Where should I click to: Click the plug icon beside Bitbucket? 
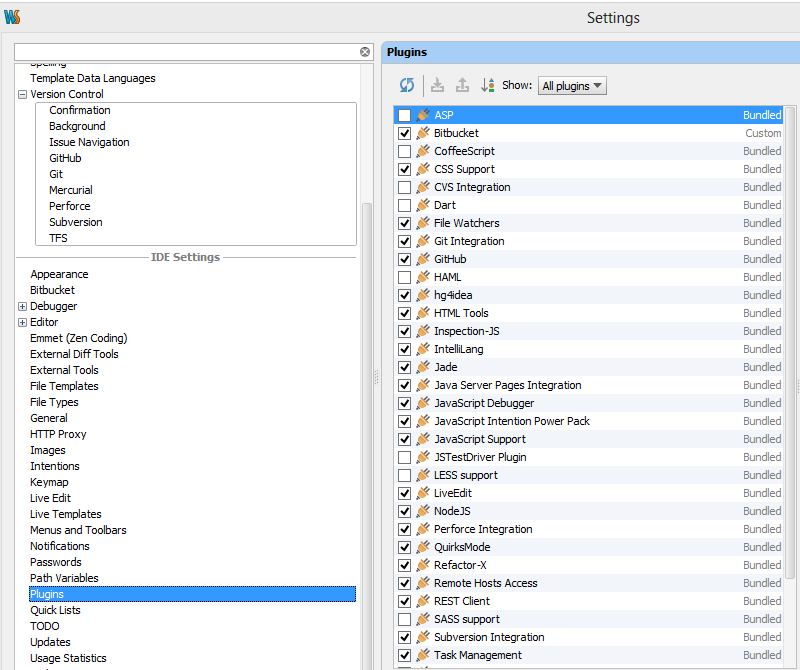tap(423, 133)
